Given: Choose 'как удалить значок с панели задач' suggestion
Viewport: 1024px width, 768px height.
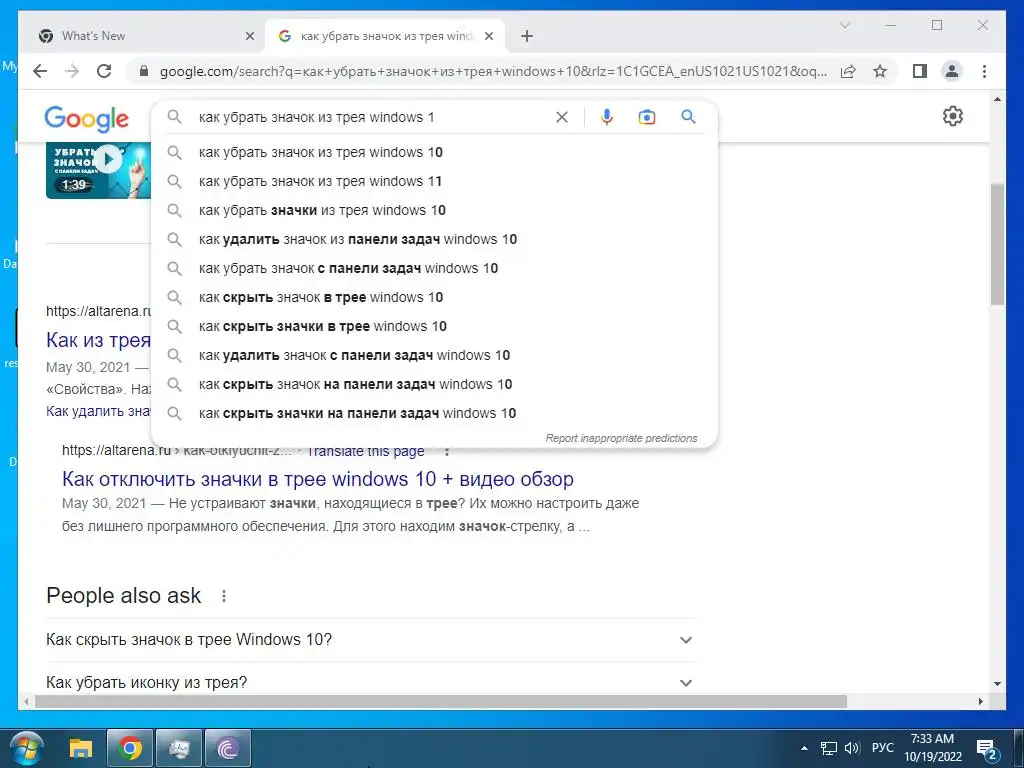Looking at the screenshot, I should pos(434,355).
